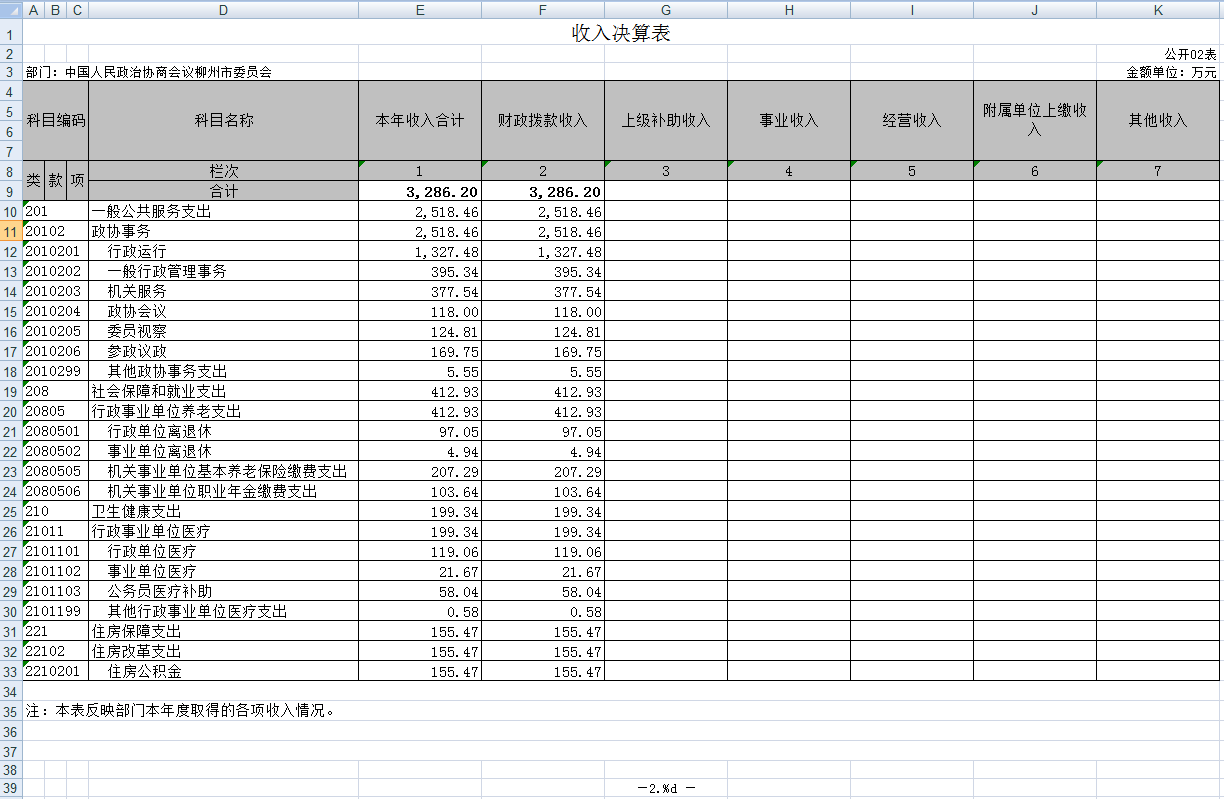Select the 科目编码 header cell
This screenshot has height=799, width=1224.
pos(56,120)
